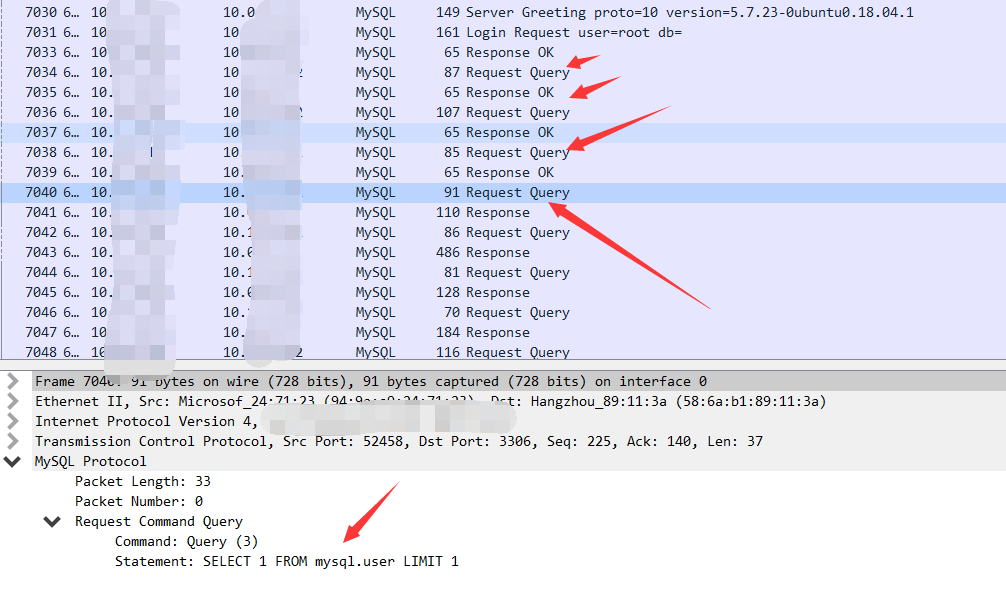Expand Transmission Control Protocol node
The image size is (1006, 595).
click(x=13, y=441)
